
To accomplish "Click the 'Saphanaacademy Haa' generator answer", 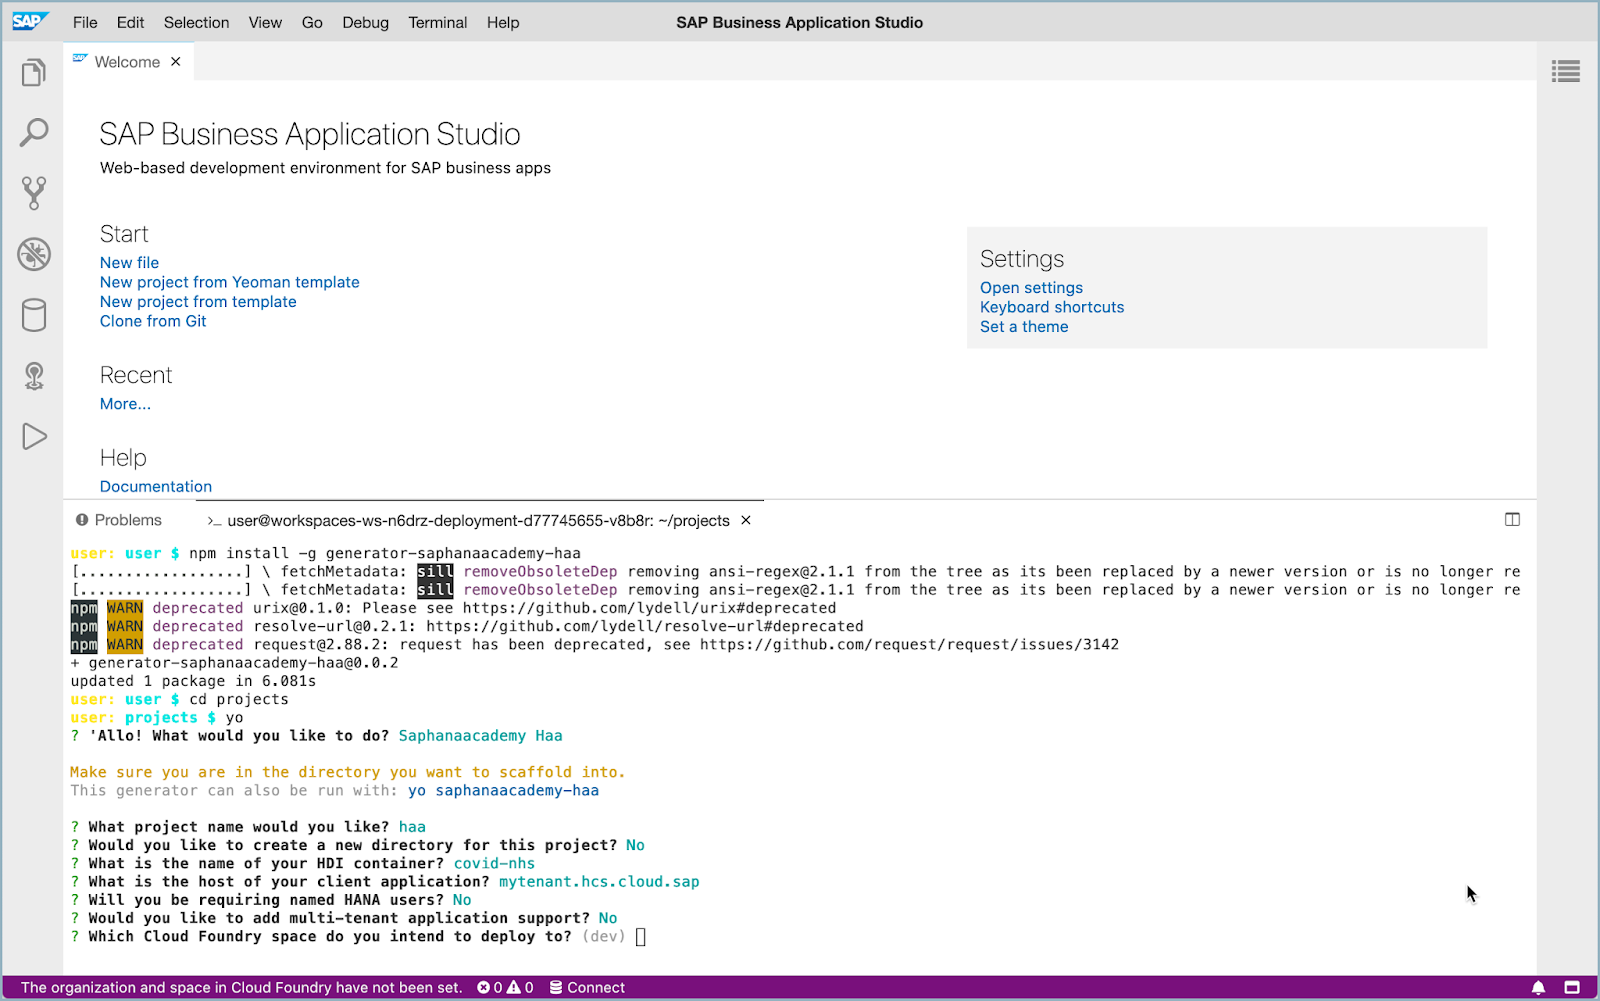I will click(480, 736).
